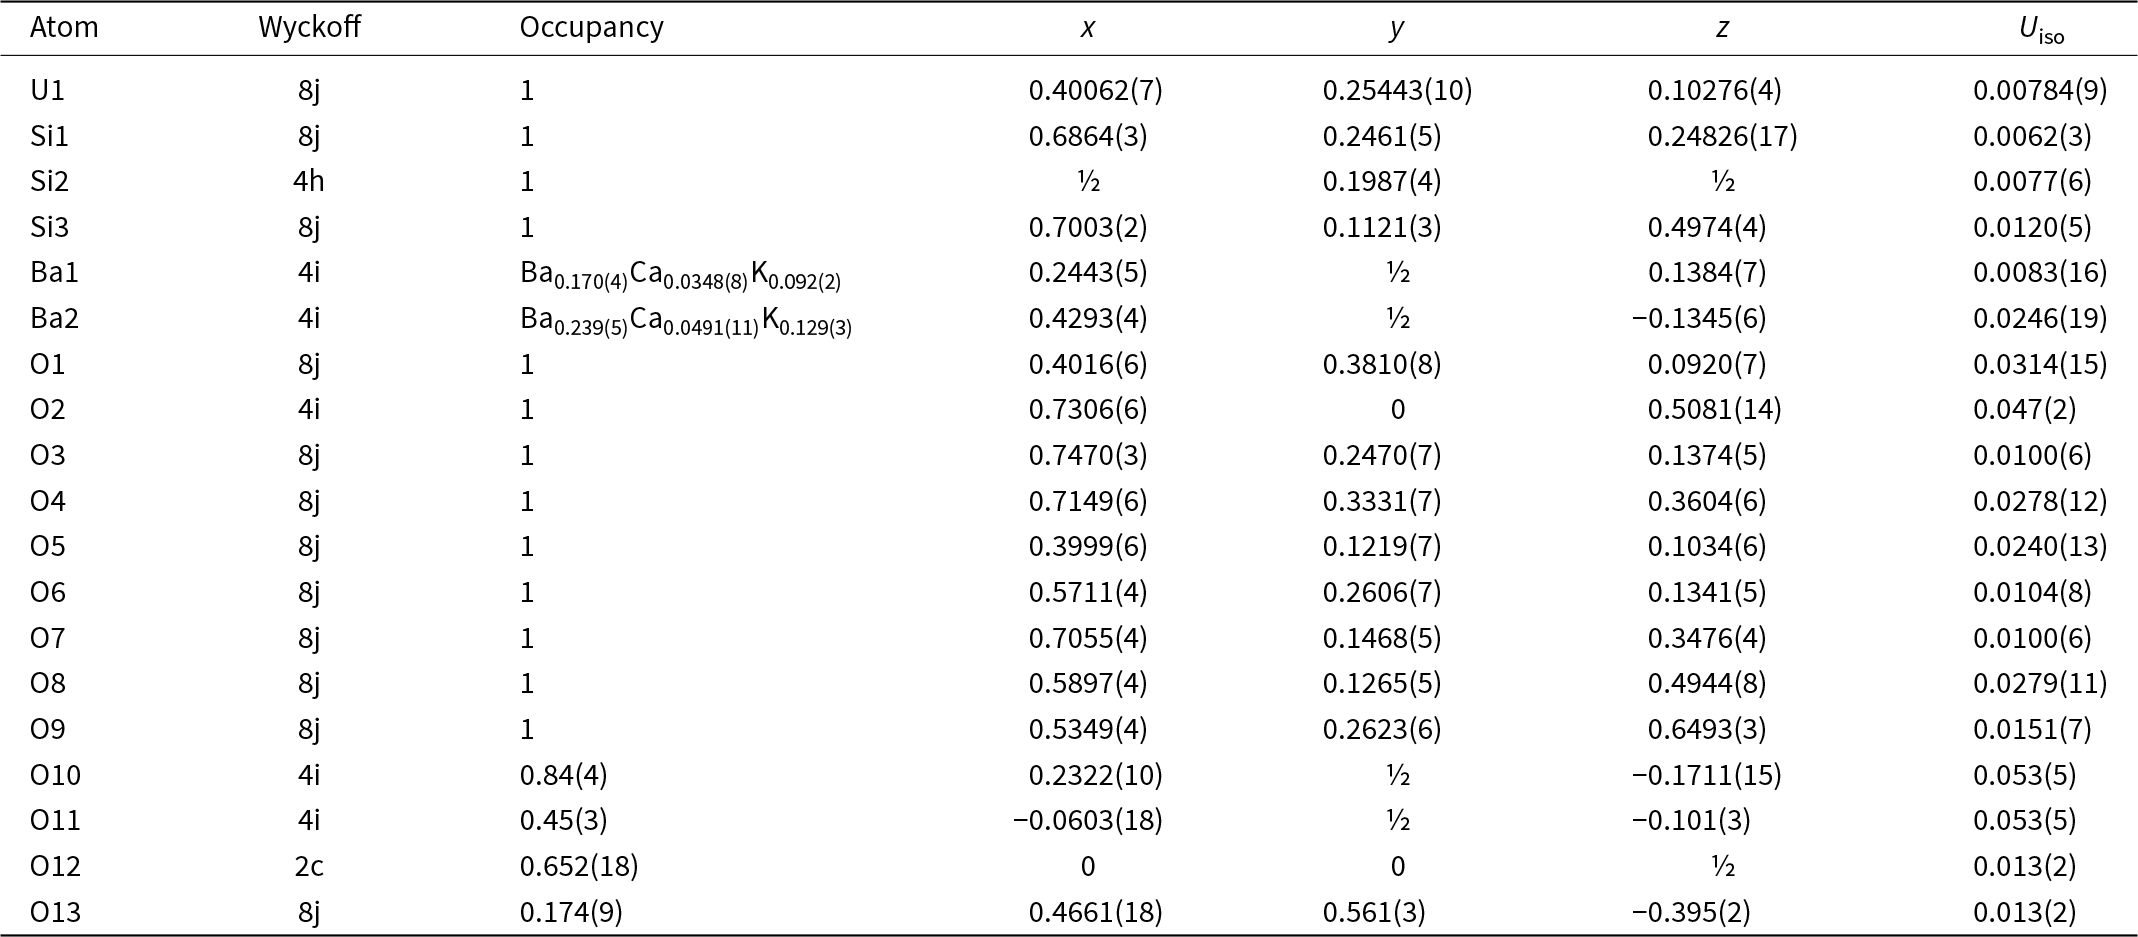The height and width of the screenshot is (937, 2138).
Task: Select the O13 atom label
Action: (55, 912)
